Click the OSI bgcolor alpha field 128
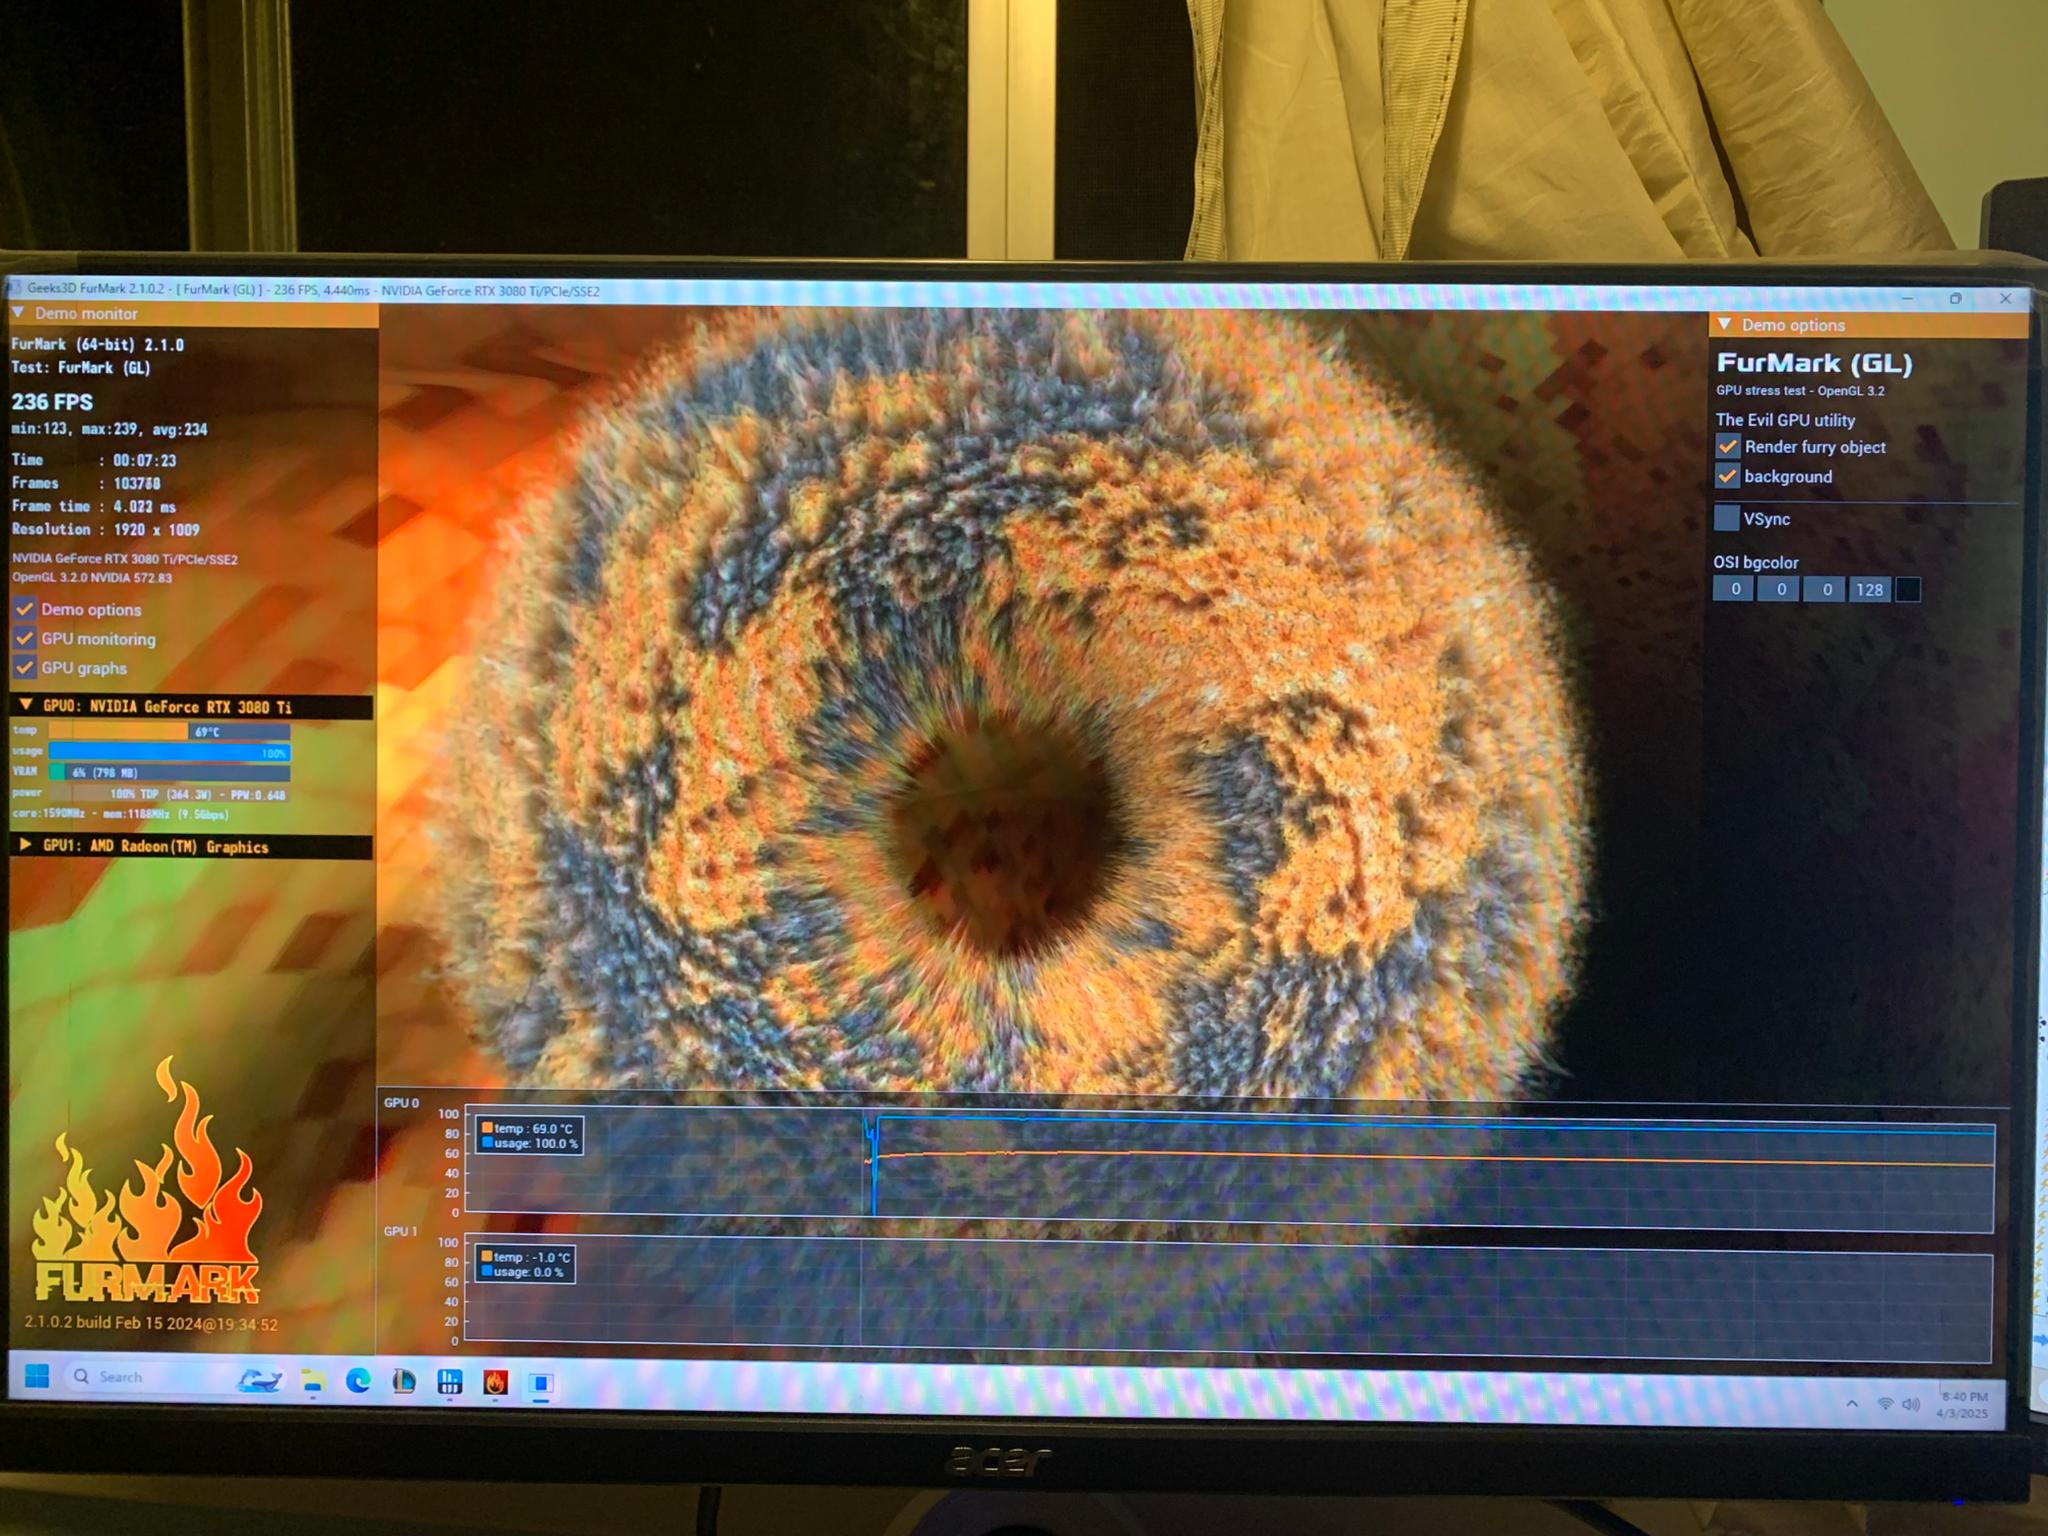The height and width of the screenshot is (1536, 2048). (1869, 589)
